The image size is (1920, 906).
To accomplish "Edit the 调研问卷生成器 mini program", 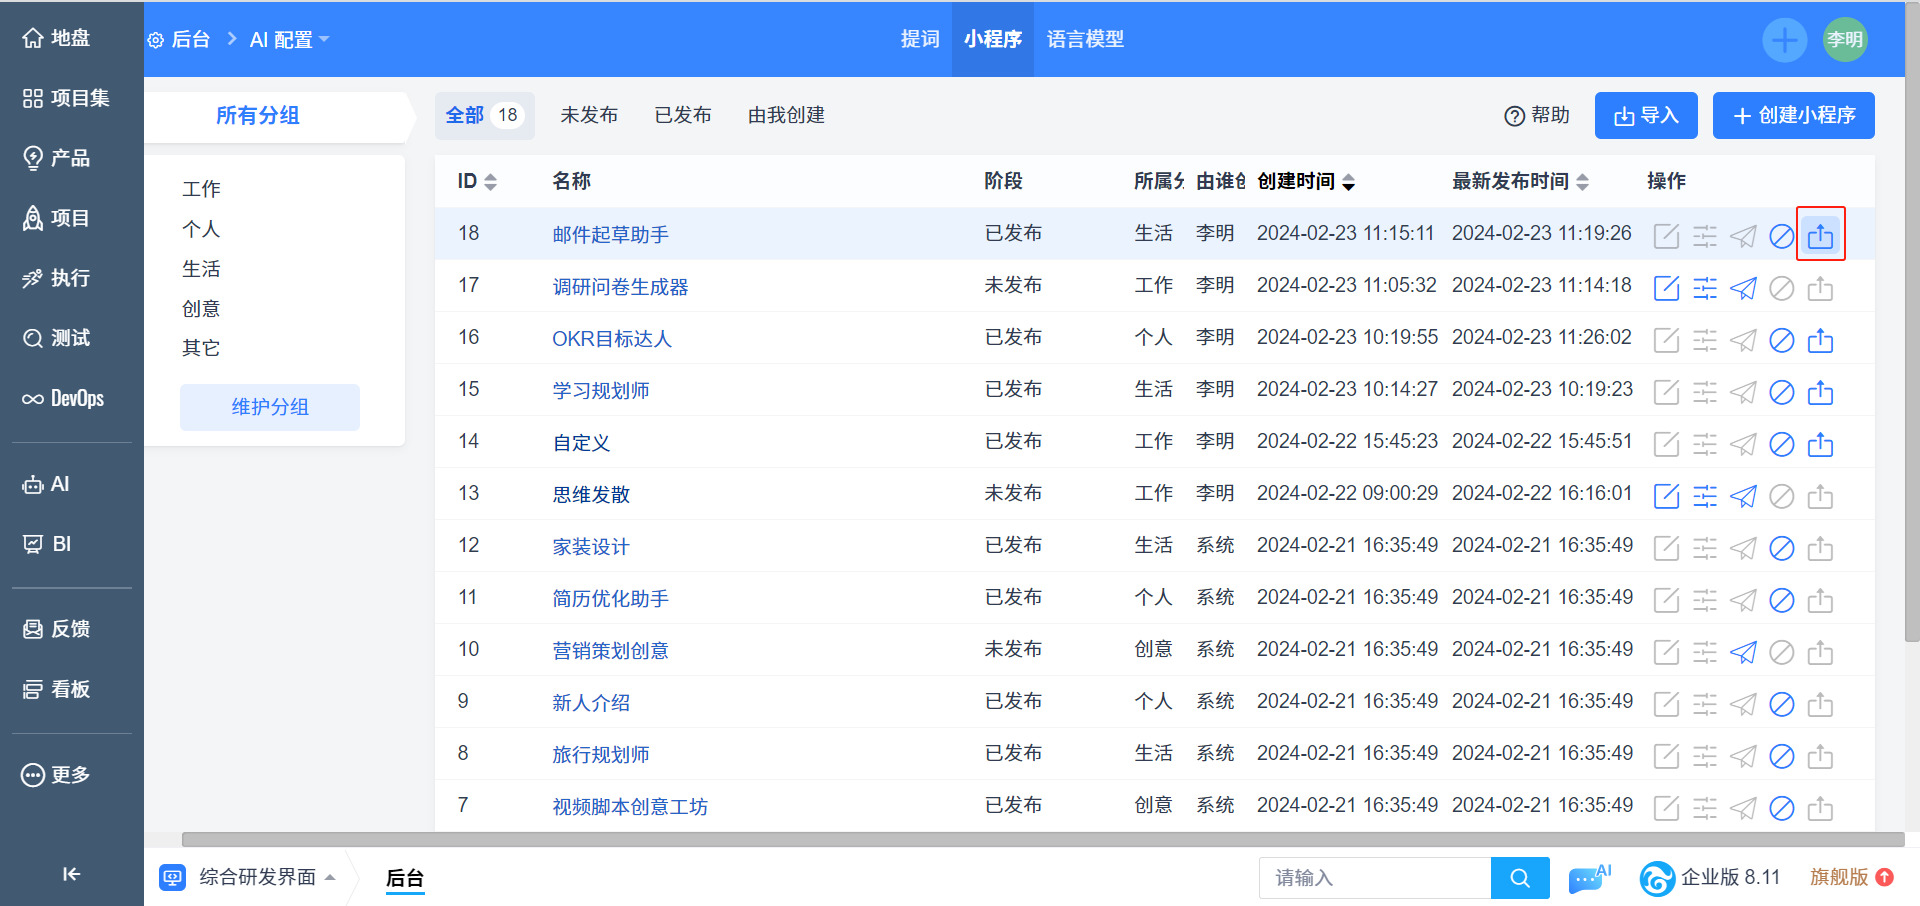I will point(1666,288).
